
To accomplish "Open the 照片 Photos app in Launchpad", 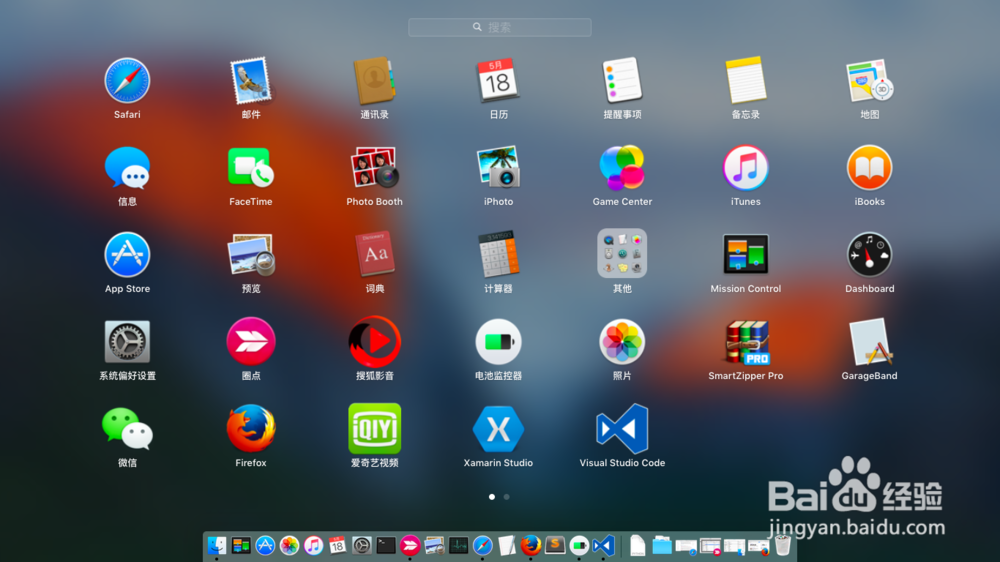I will [622, 342].
